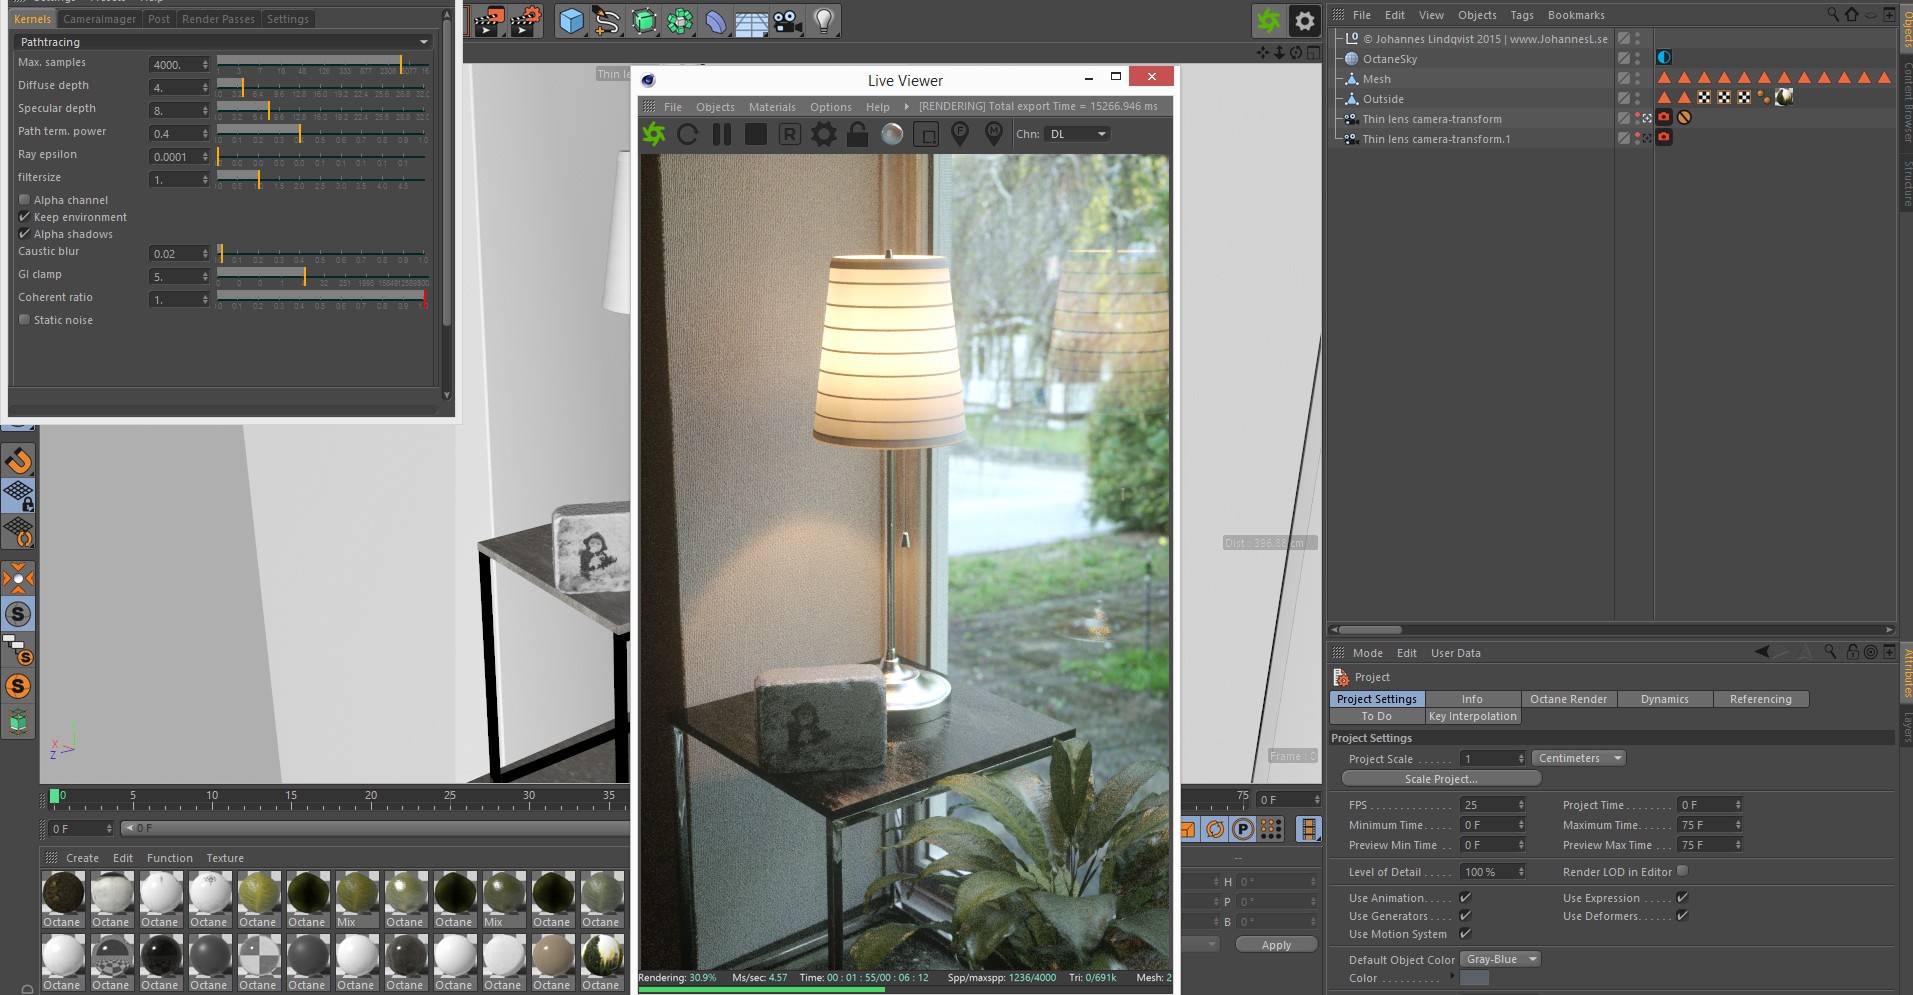Click the Light bulb object icon

(x=823, y=21)
